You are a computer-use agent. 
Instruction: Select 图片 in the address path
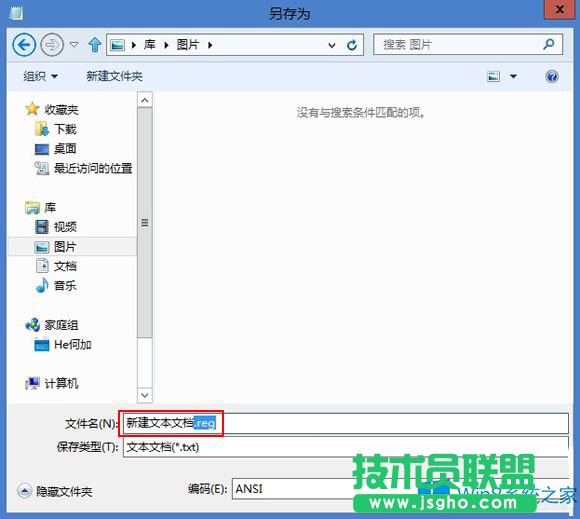point(188,45)
